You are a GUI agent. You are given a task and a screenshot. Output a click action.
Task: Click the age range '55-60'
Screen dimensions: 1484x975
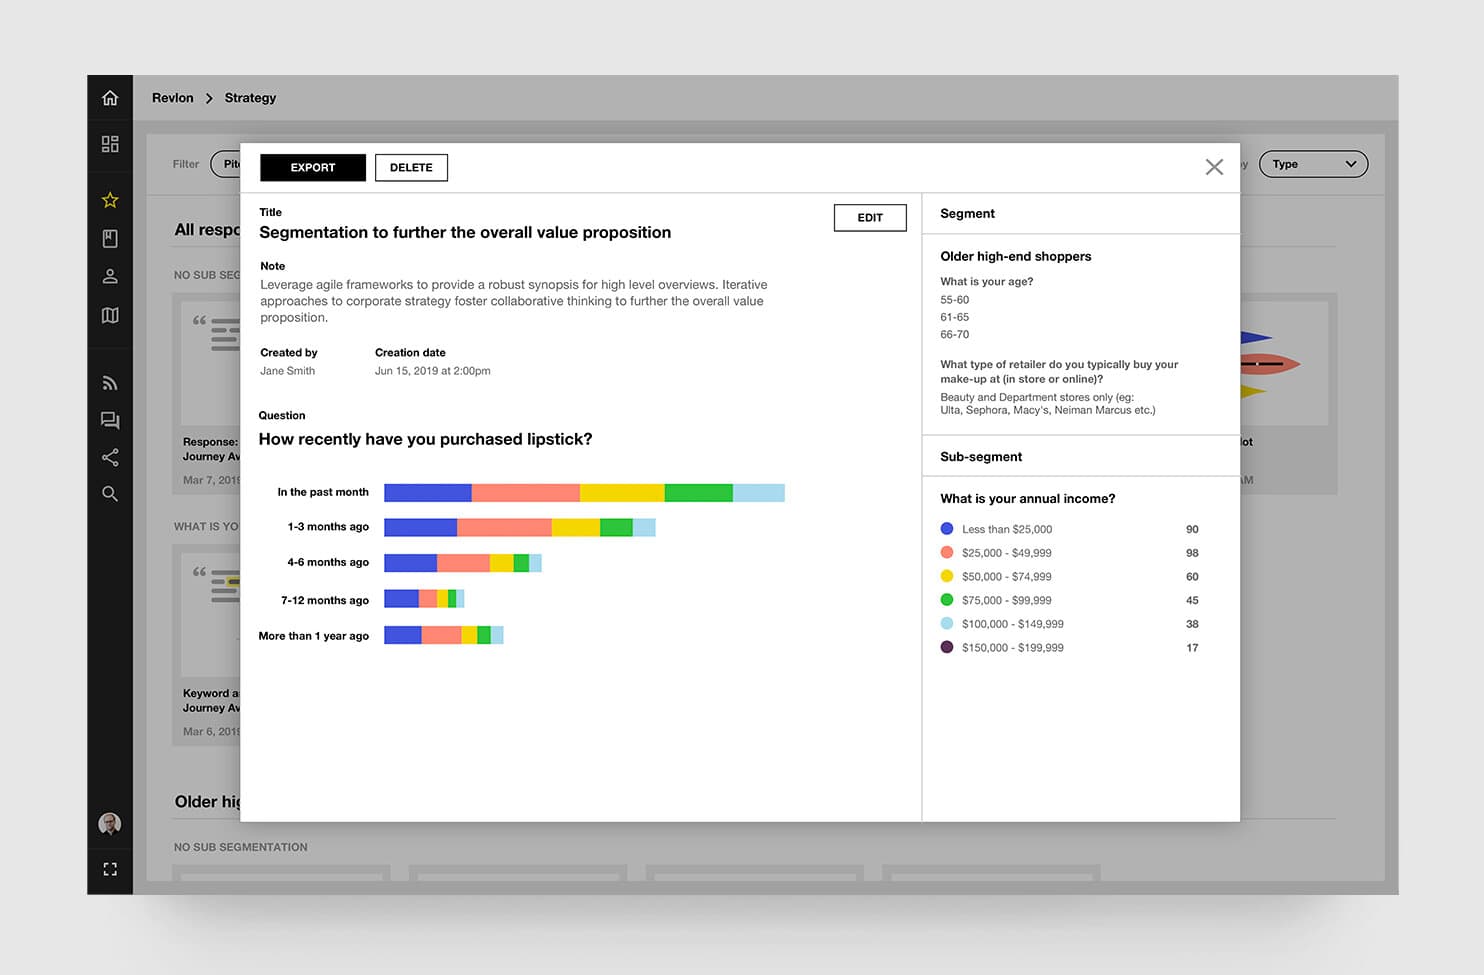point(955,300)
